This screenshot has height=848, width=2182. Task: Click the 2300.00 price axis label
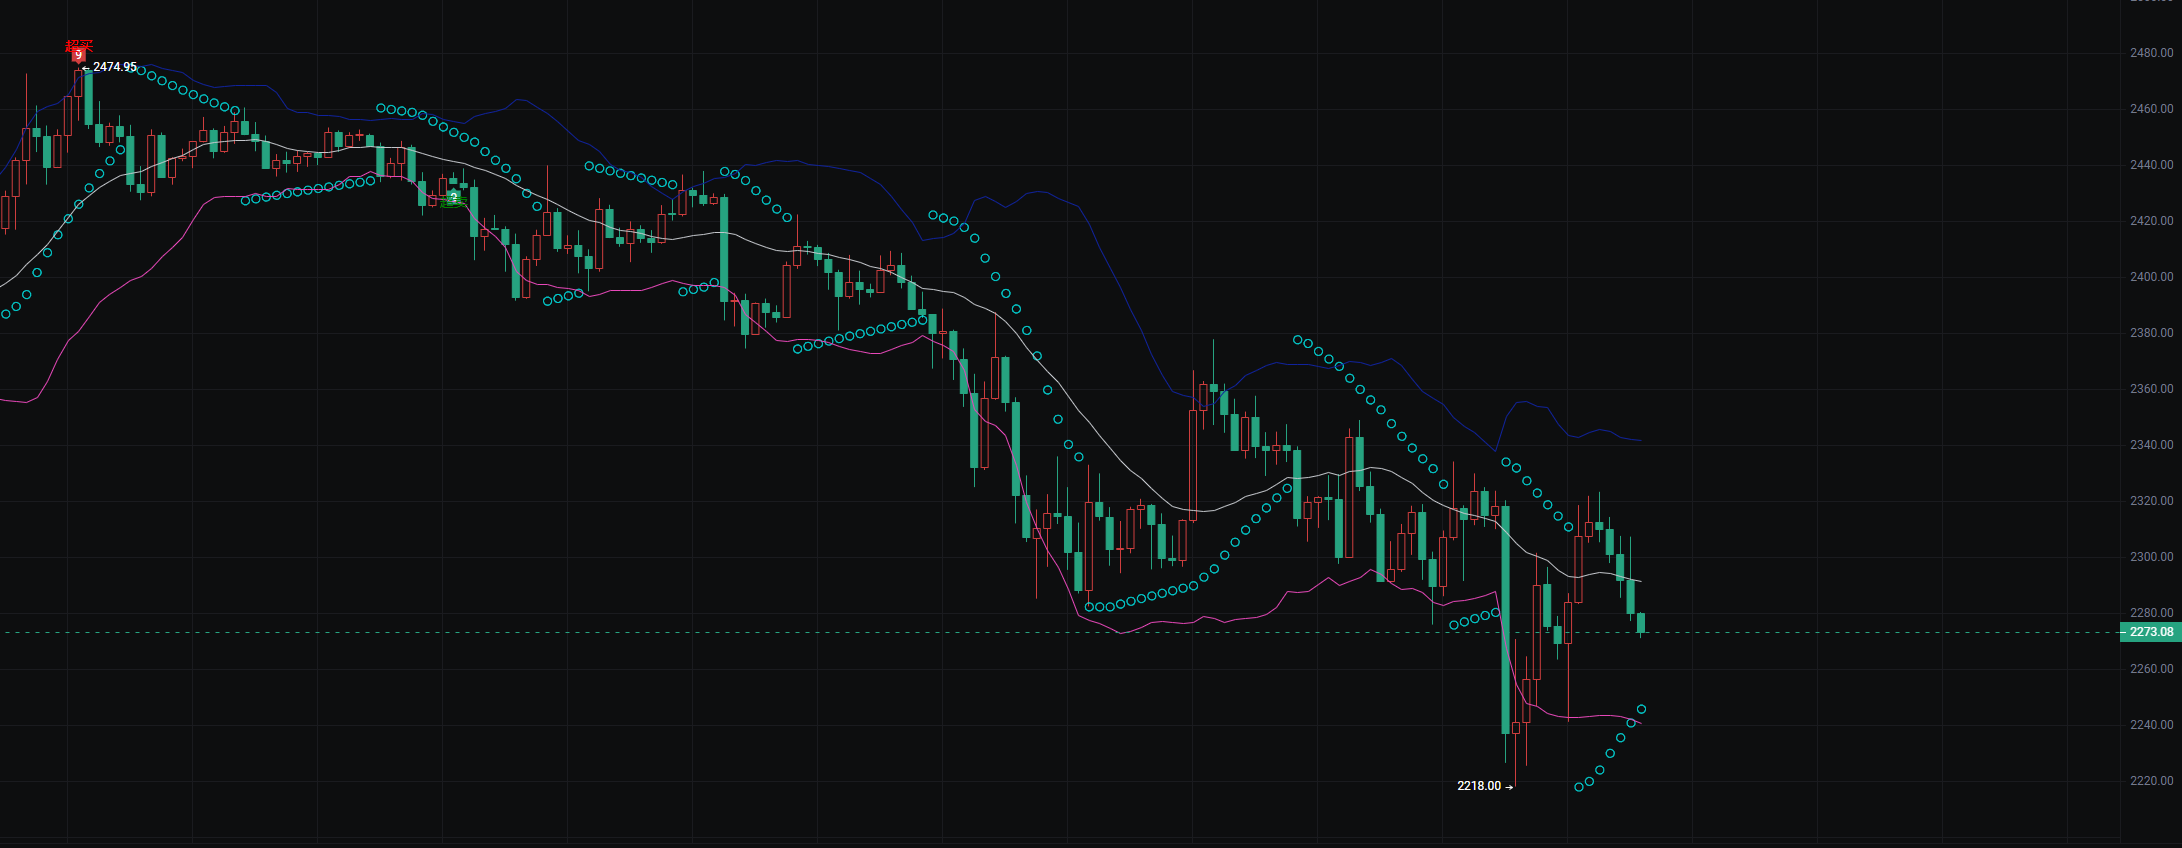2151,557
